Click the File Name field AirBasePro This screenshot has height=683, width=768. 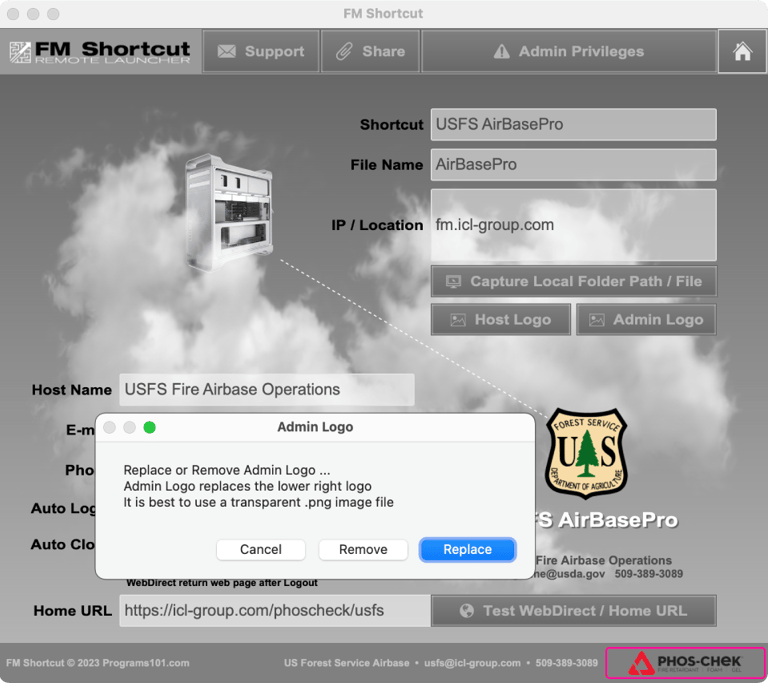click(x=574, y=165)
